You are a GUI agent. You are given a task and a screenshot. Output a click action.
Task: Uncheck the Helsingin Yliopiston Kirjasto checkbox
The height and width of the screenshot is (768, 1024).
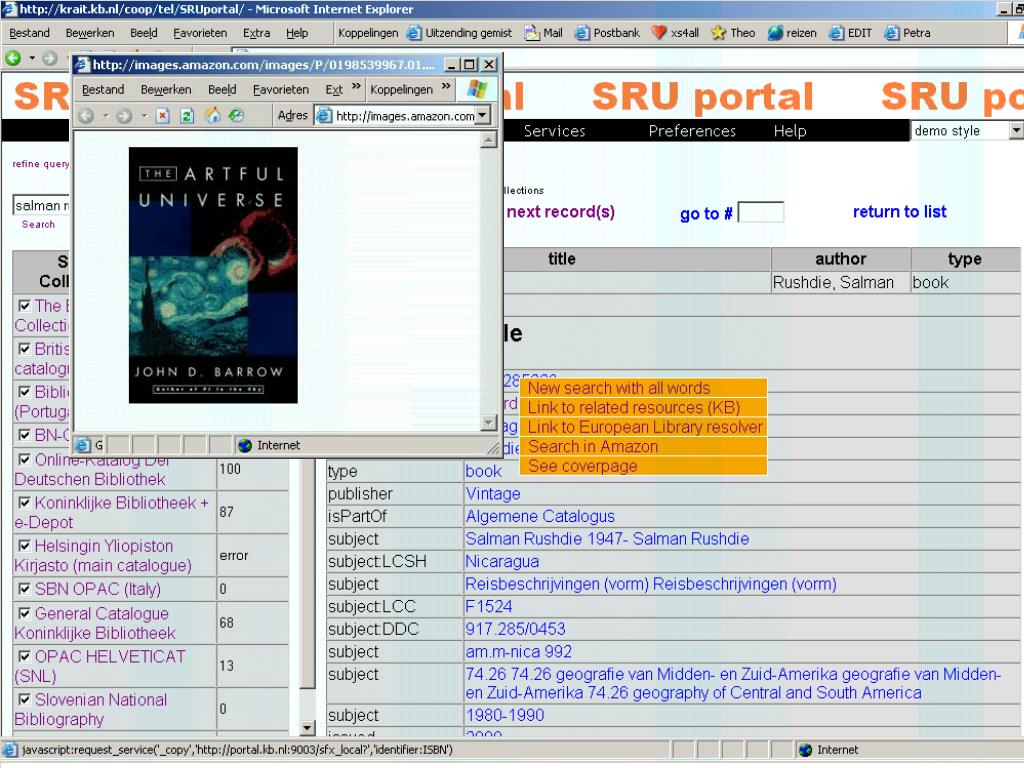(24, 546)
